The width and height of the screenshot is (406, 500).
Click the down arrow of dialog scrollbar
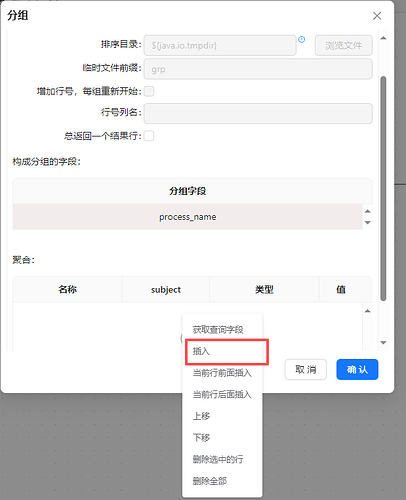pyautogui.click(x=383, y=343)
